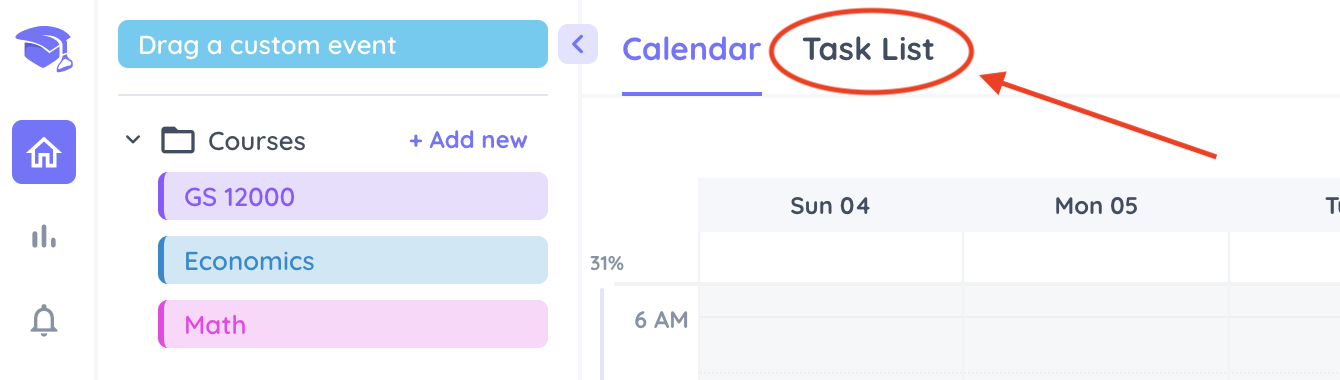Viewport: 1340px width, 380px height.
Task: Click the Courses folder icon
Action: tap(178, 141)
